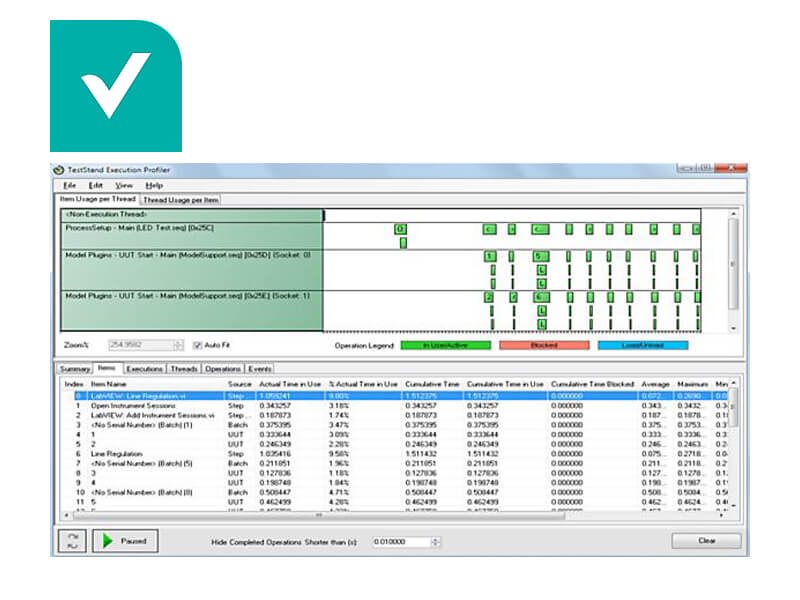The height and width of the screenshot is (600, 800).
Task: Toggle the Auto Fit checkbox
Action: [197, 345]
